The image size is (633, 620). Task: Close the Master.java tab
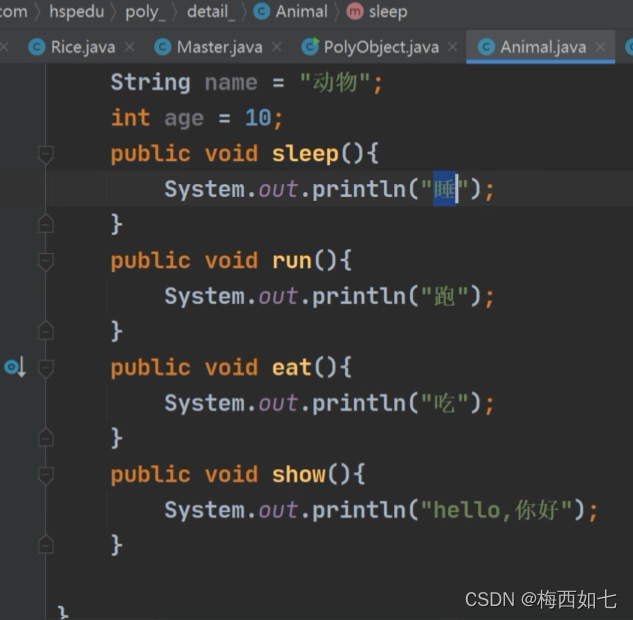coord(277,47)
